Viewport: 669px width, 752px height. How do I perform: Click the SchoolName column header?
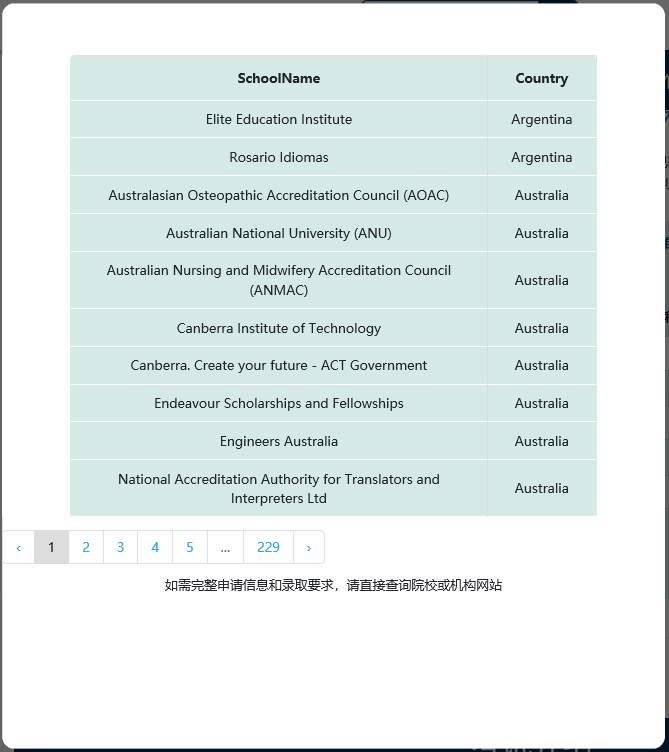click(279, 78)
